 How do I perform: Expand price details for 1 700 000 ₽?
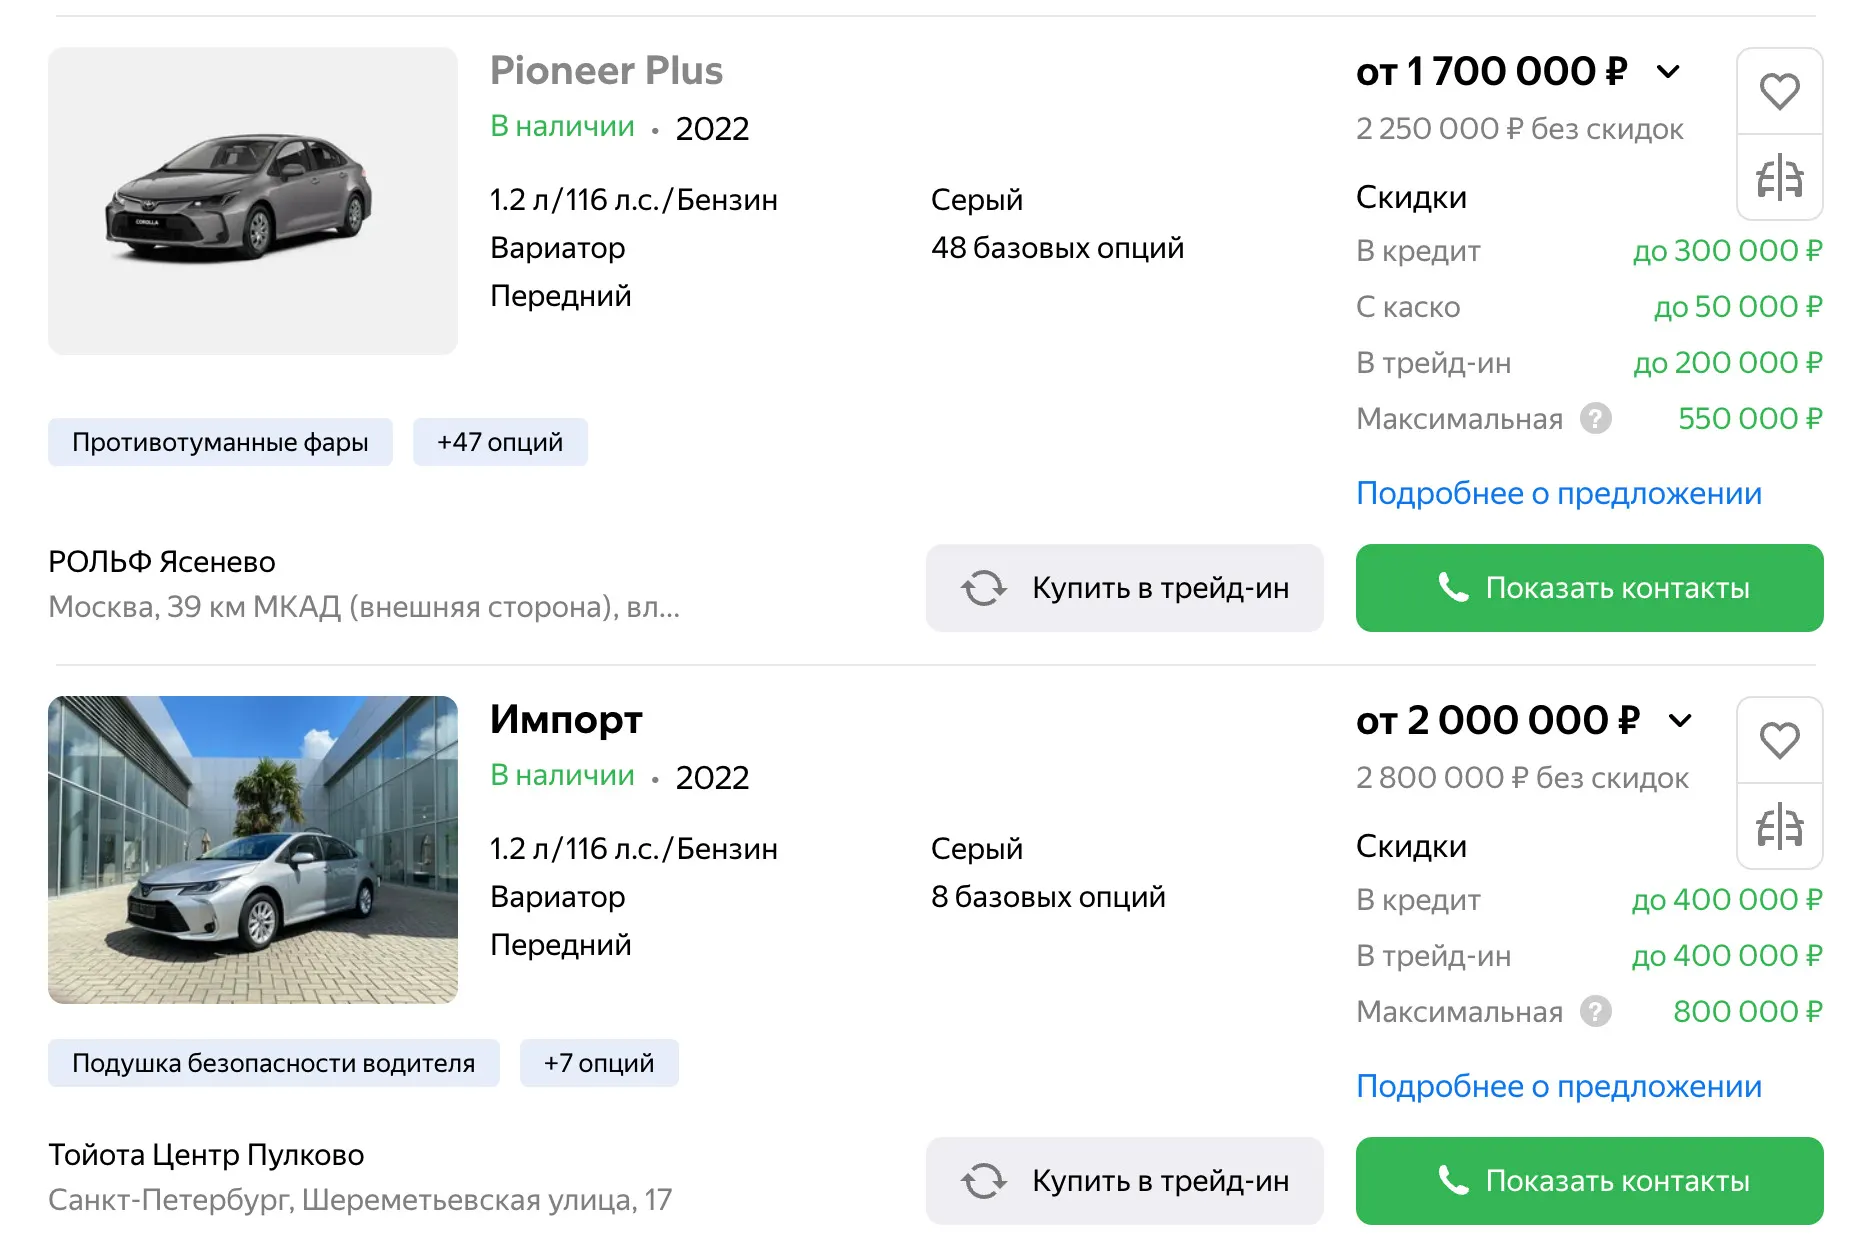click(1667, 72)
